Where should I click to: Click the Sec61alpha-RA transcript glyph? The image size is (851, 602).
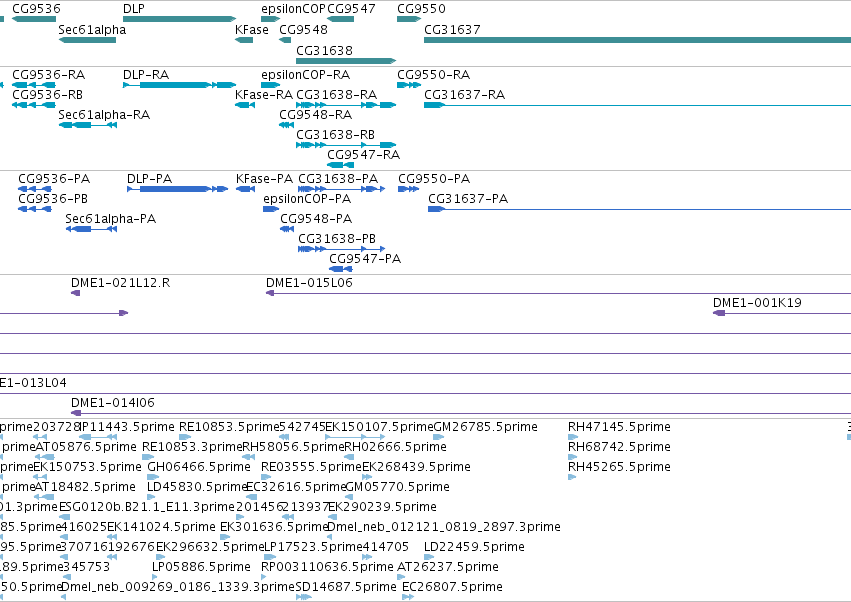point(87,125)
